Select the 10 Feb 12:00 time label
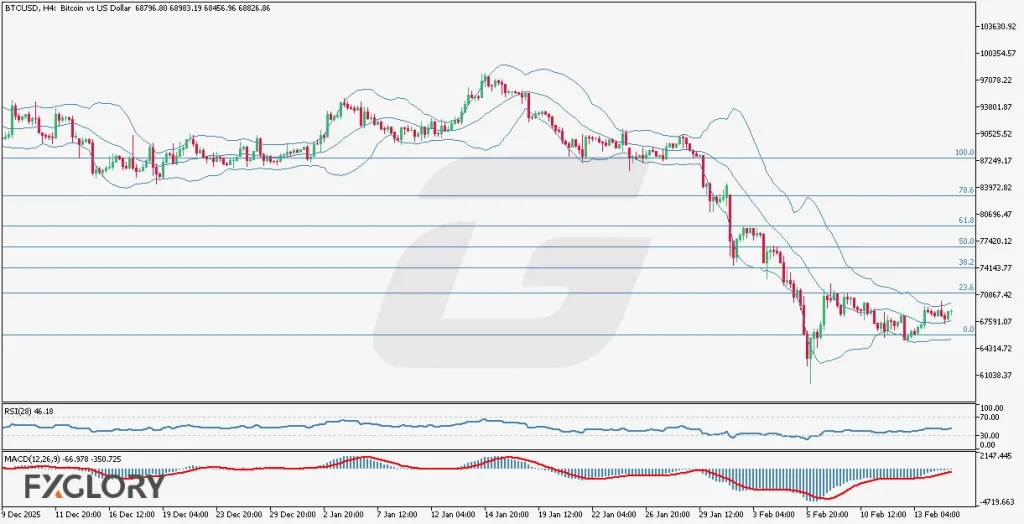The height and width of the screenshot is (524, 1024). pos(884,515)
